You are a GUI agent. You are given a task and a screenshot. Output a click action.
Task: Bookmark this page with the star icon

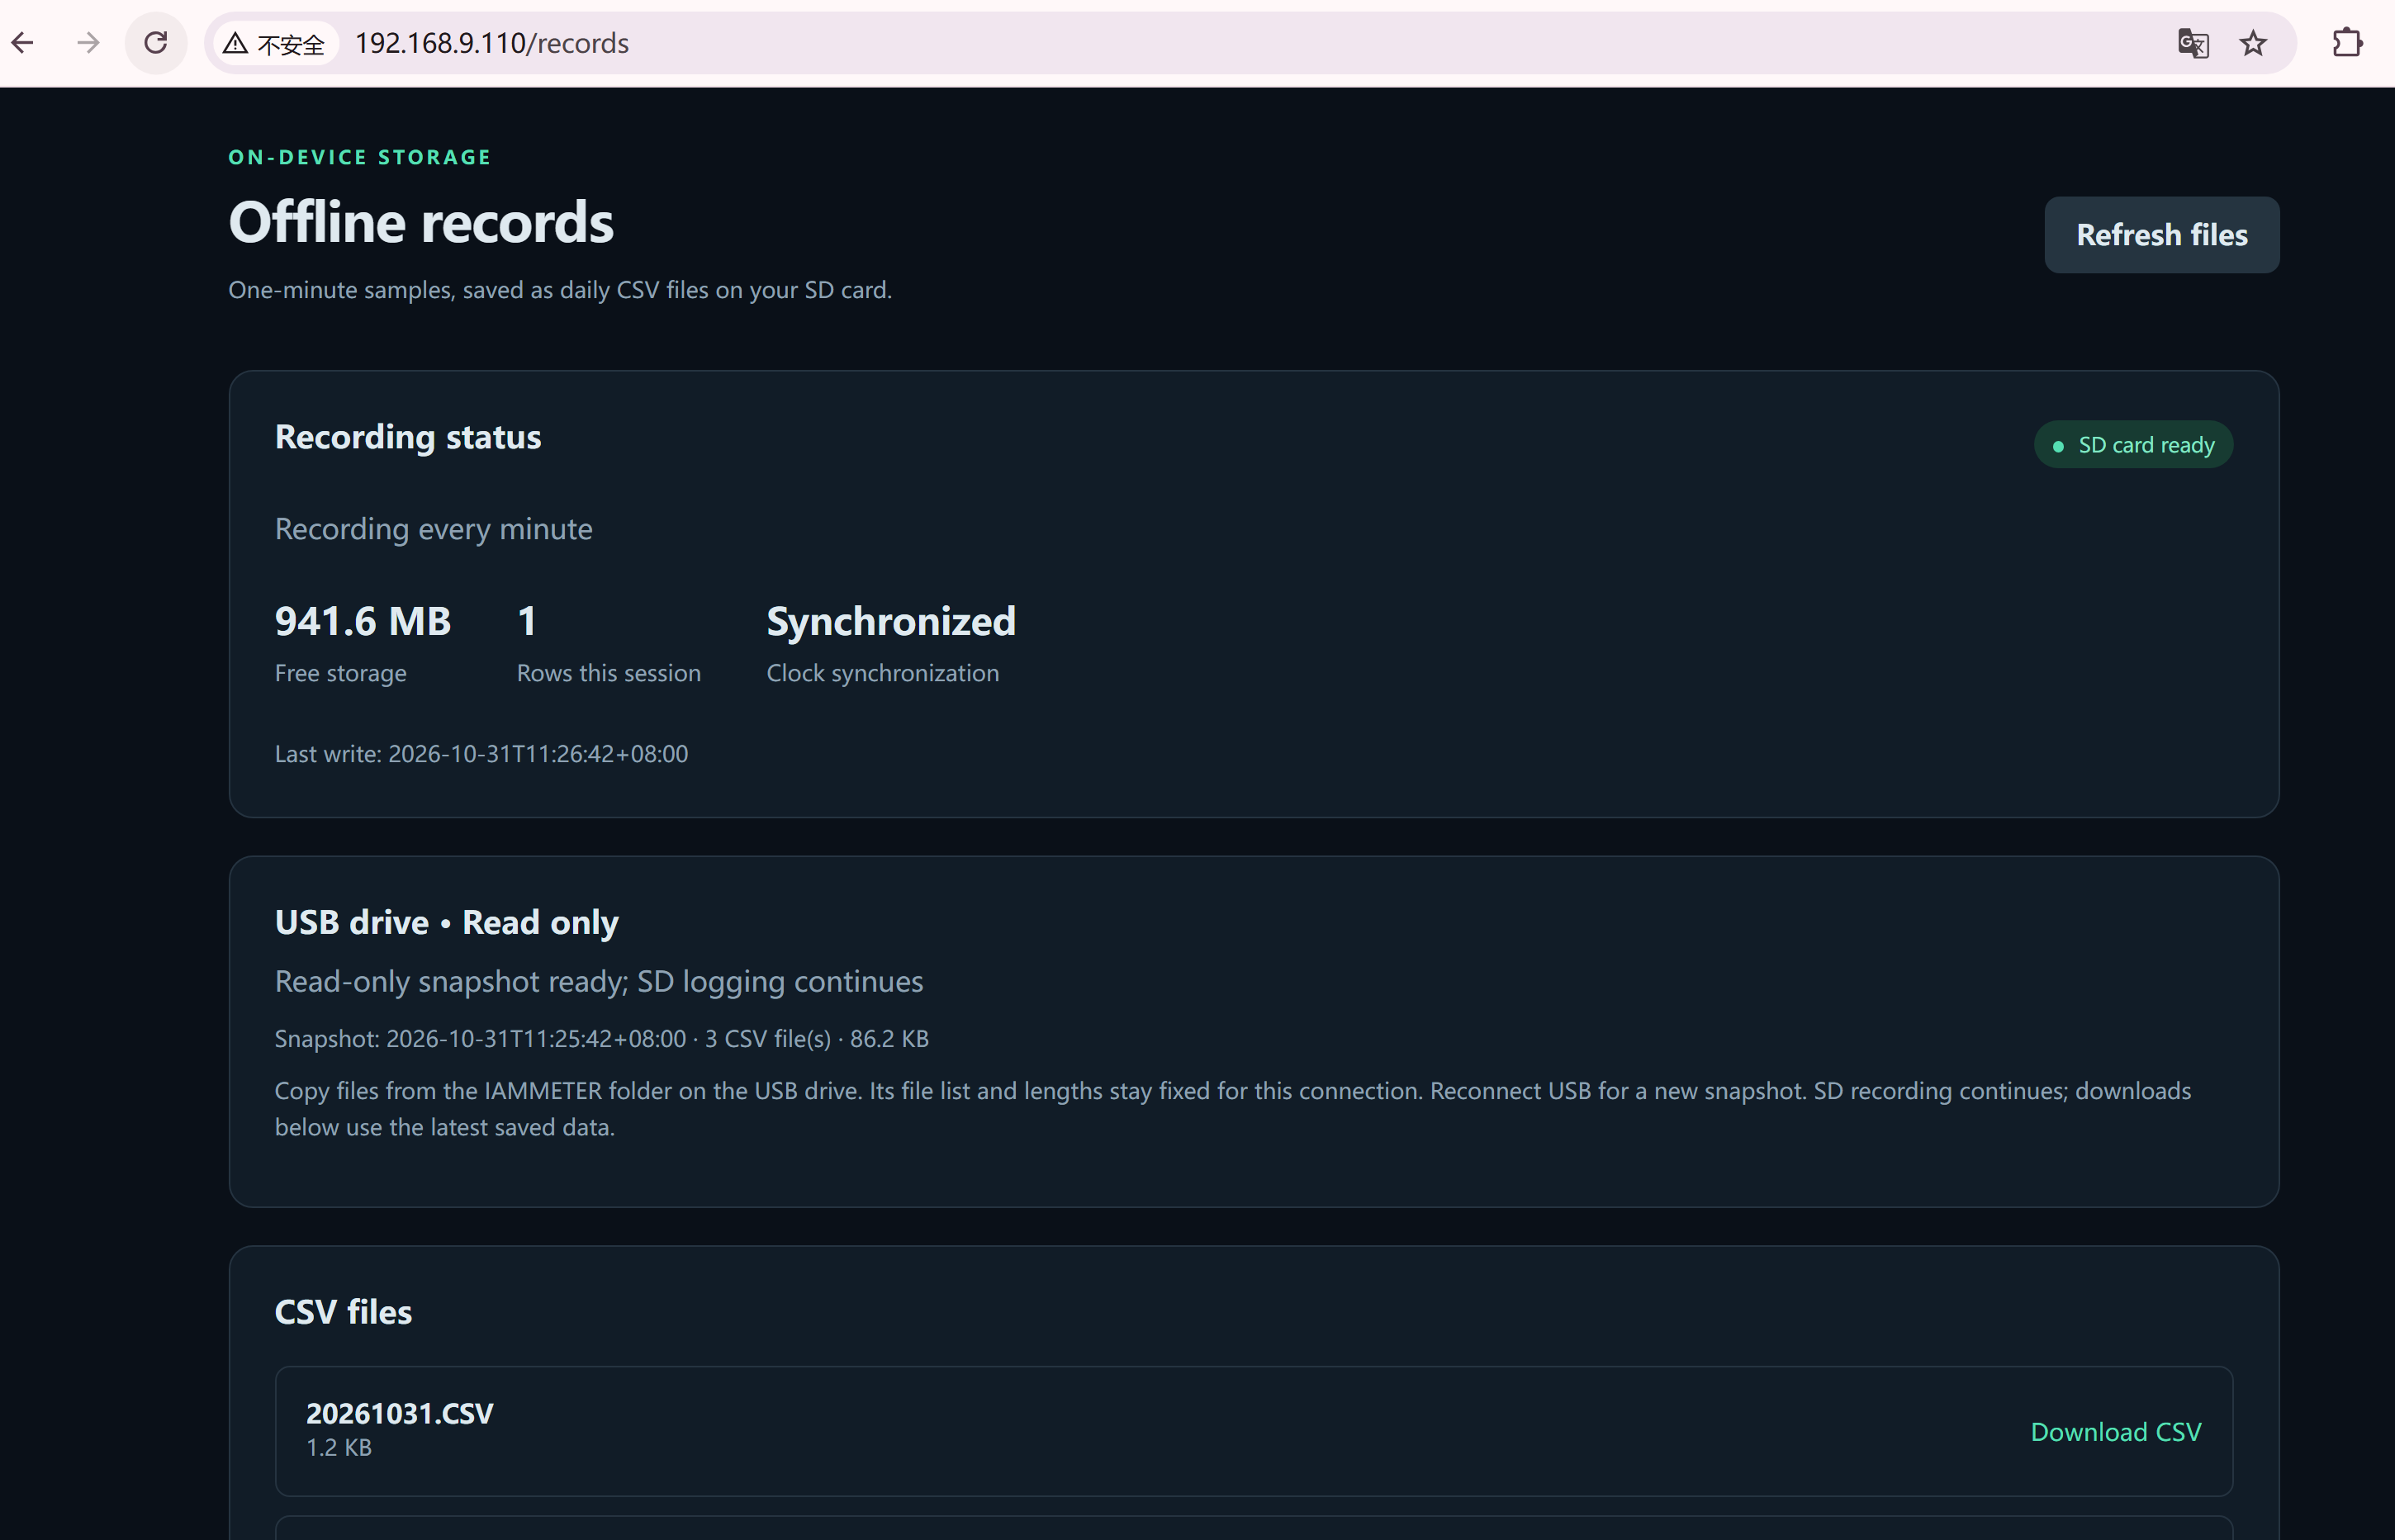tap(2252, 43)
